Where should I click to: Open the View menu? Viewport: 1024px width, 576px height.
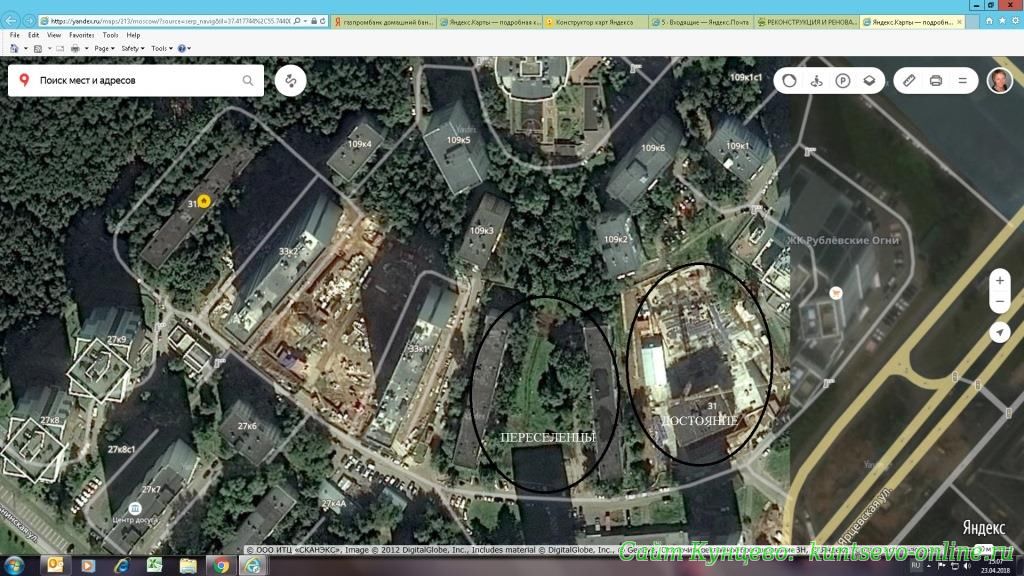pyautogui.click(x=54, y=35)
